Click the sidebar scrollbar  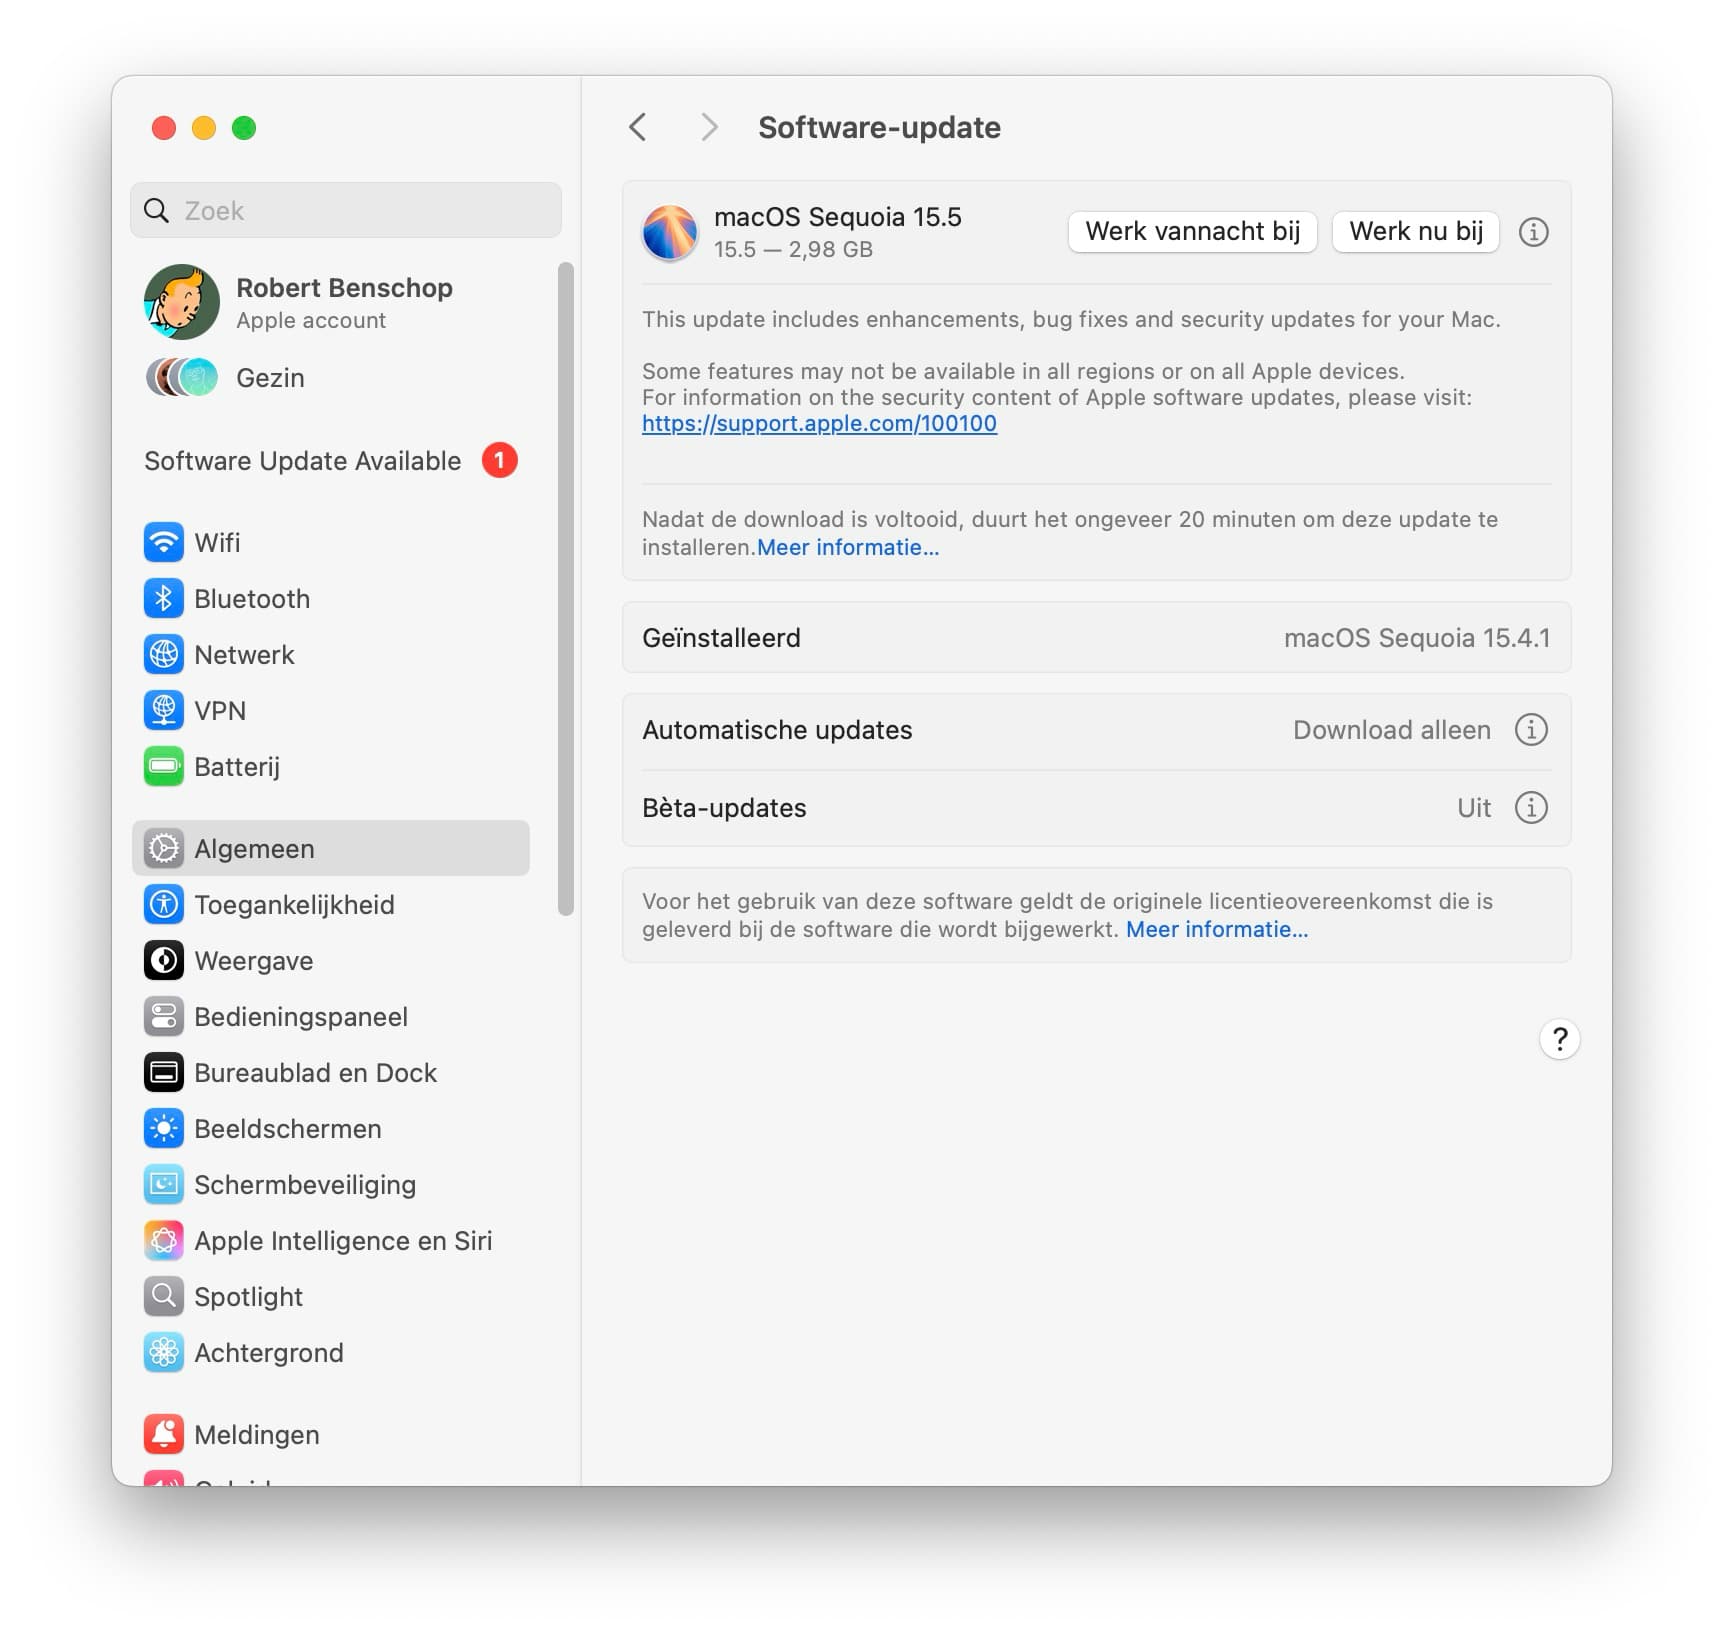[x=566, y=589]
